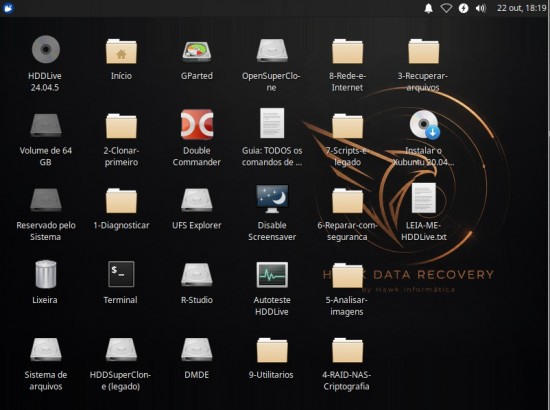
Task: Open the Volume de 64 GB drive
Action: pos(46,125)
